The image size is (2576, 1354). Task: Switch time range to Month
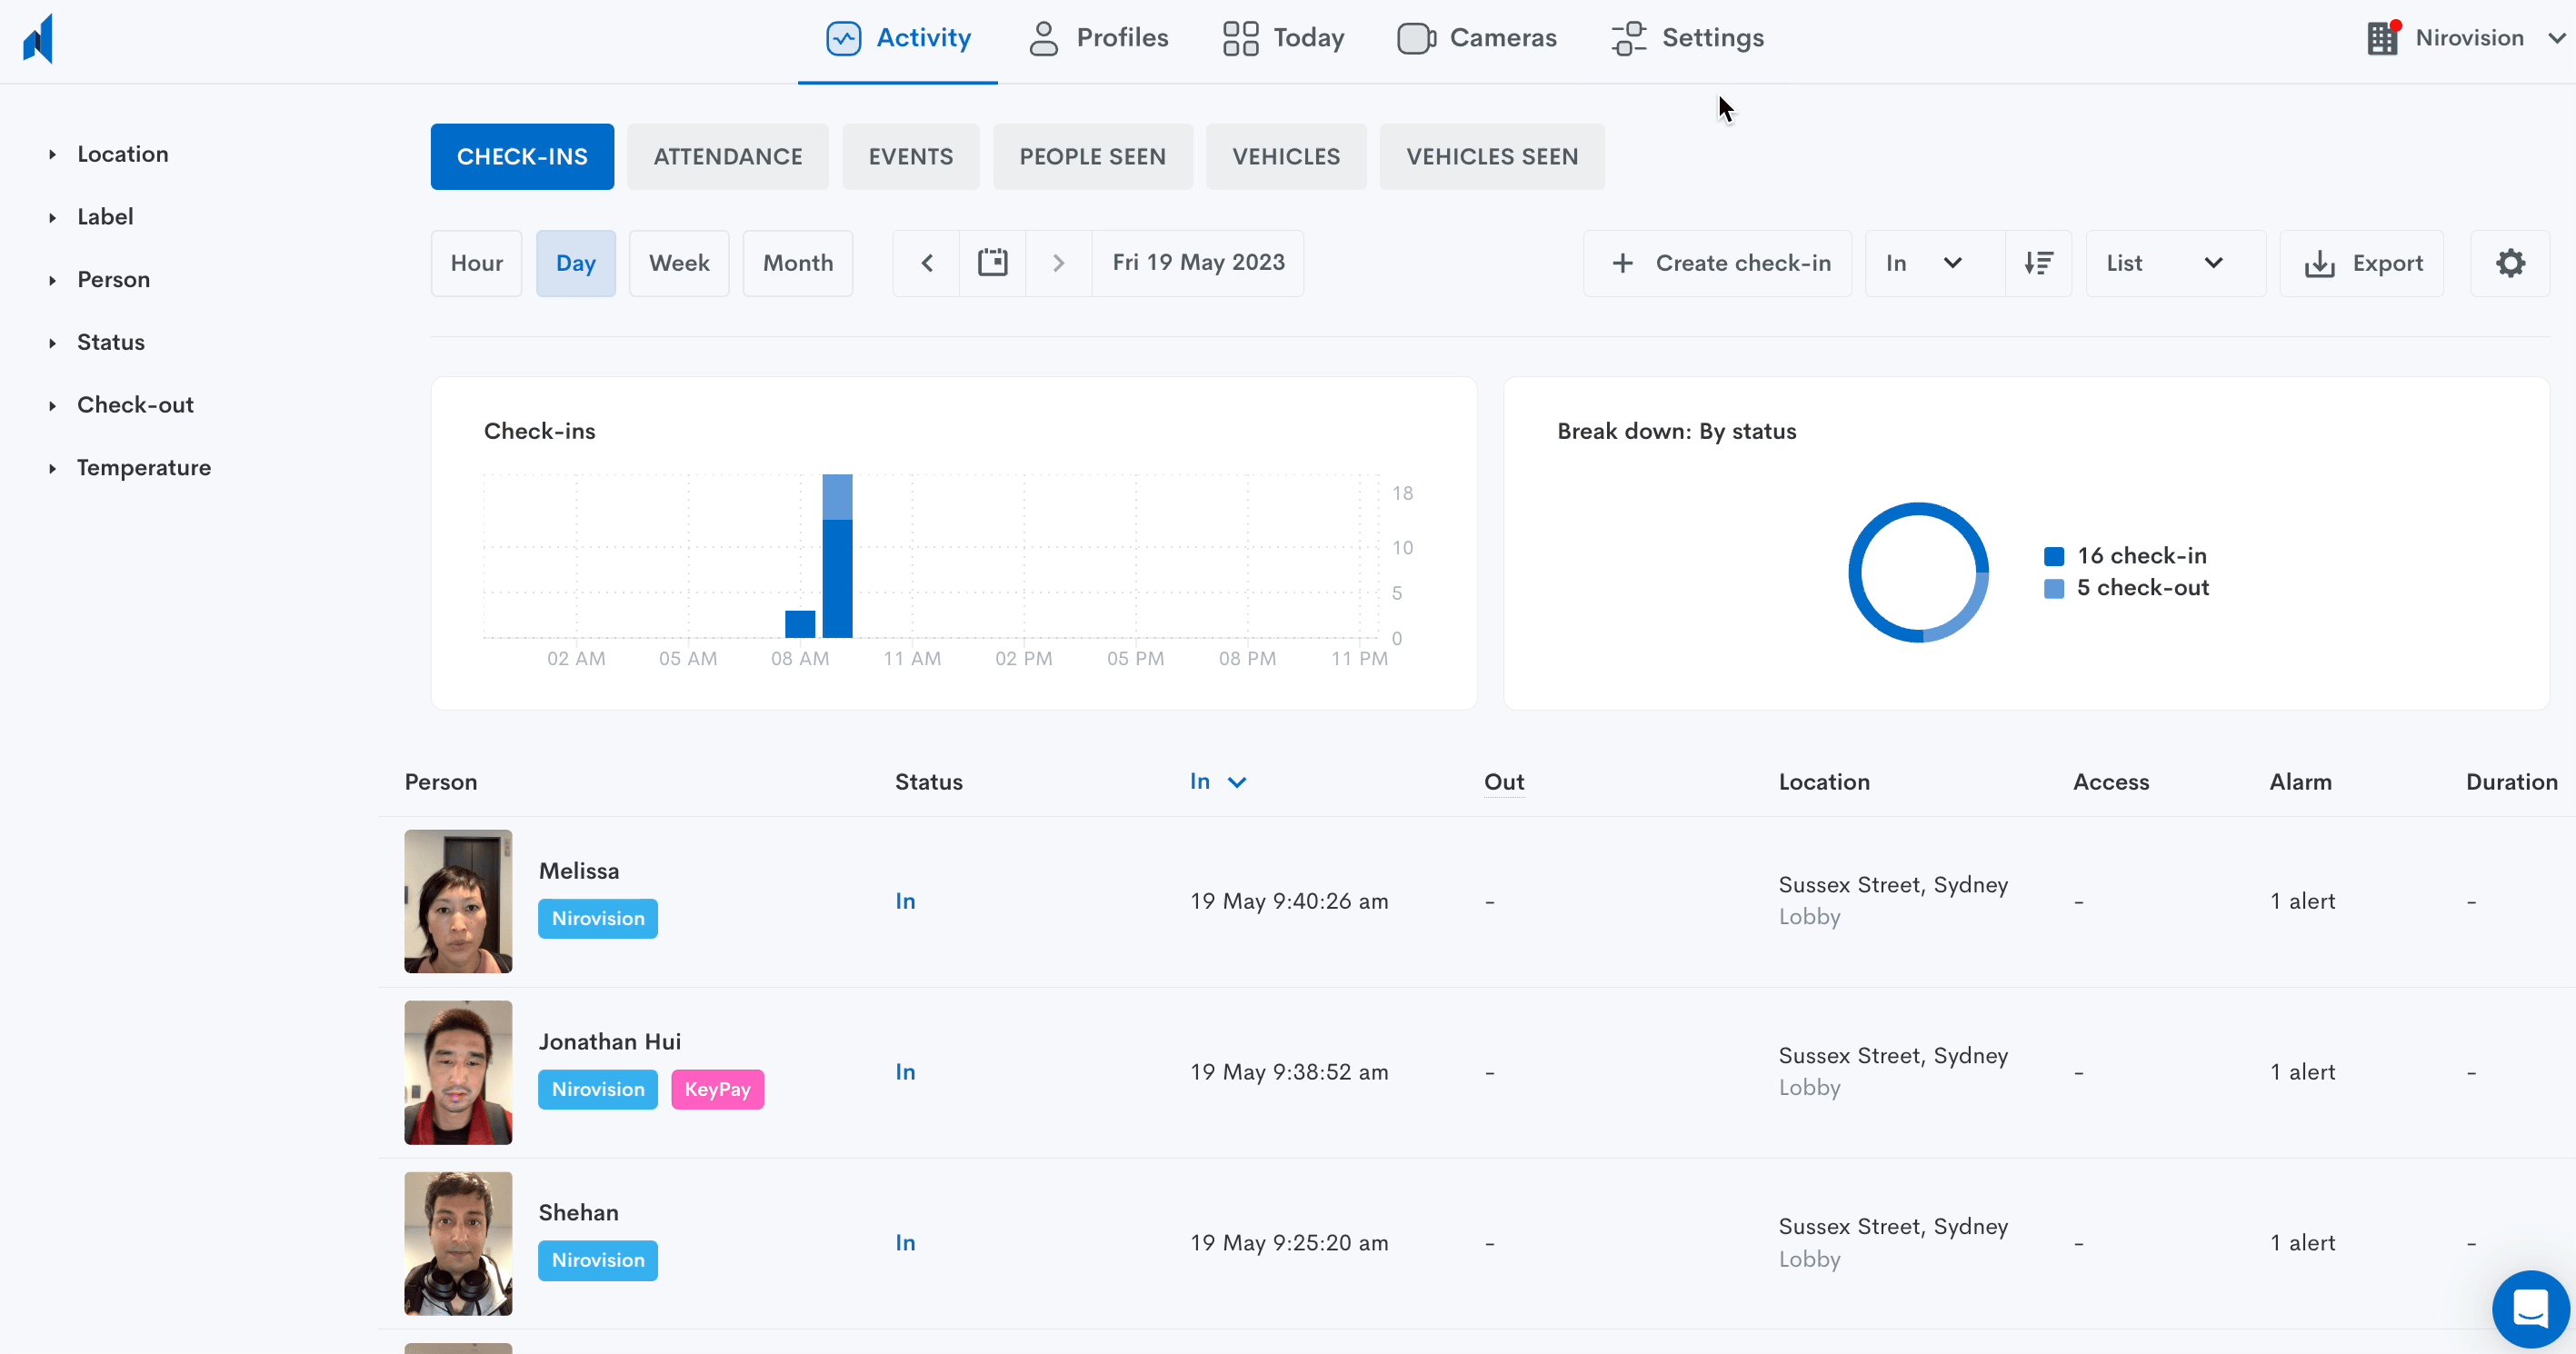coord(797,263)
